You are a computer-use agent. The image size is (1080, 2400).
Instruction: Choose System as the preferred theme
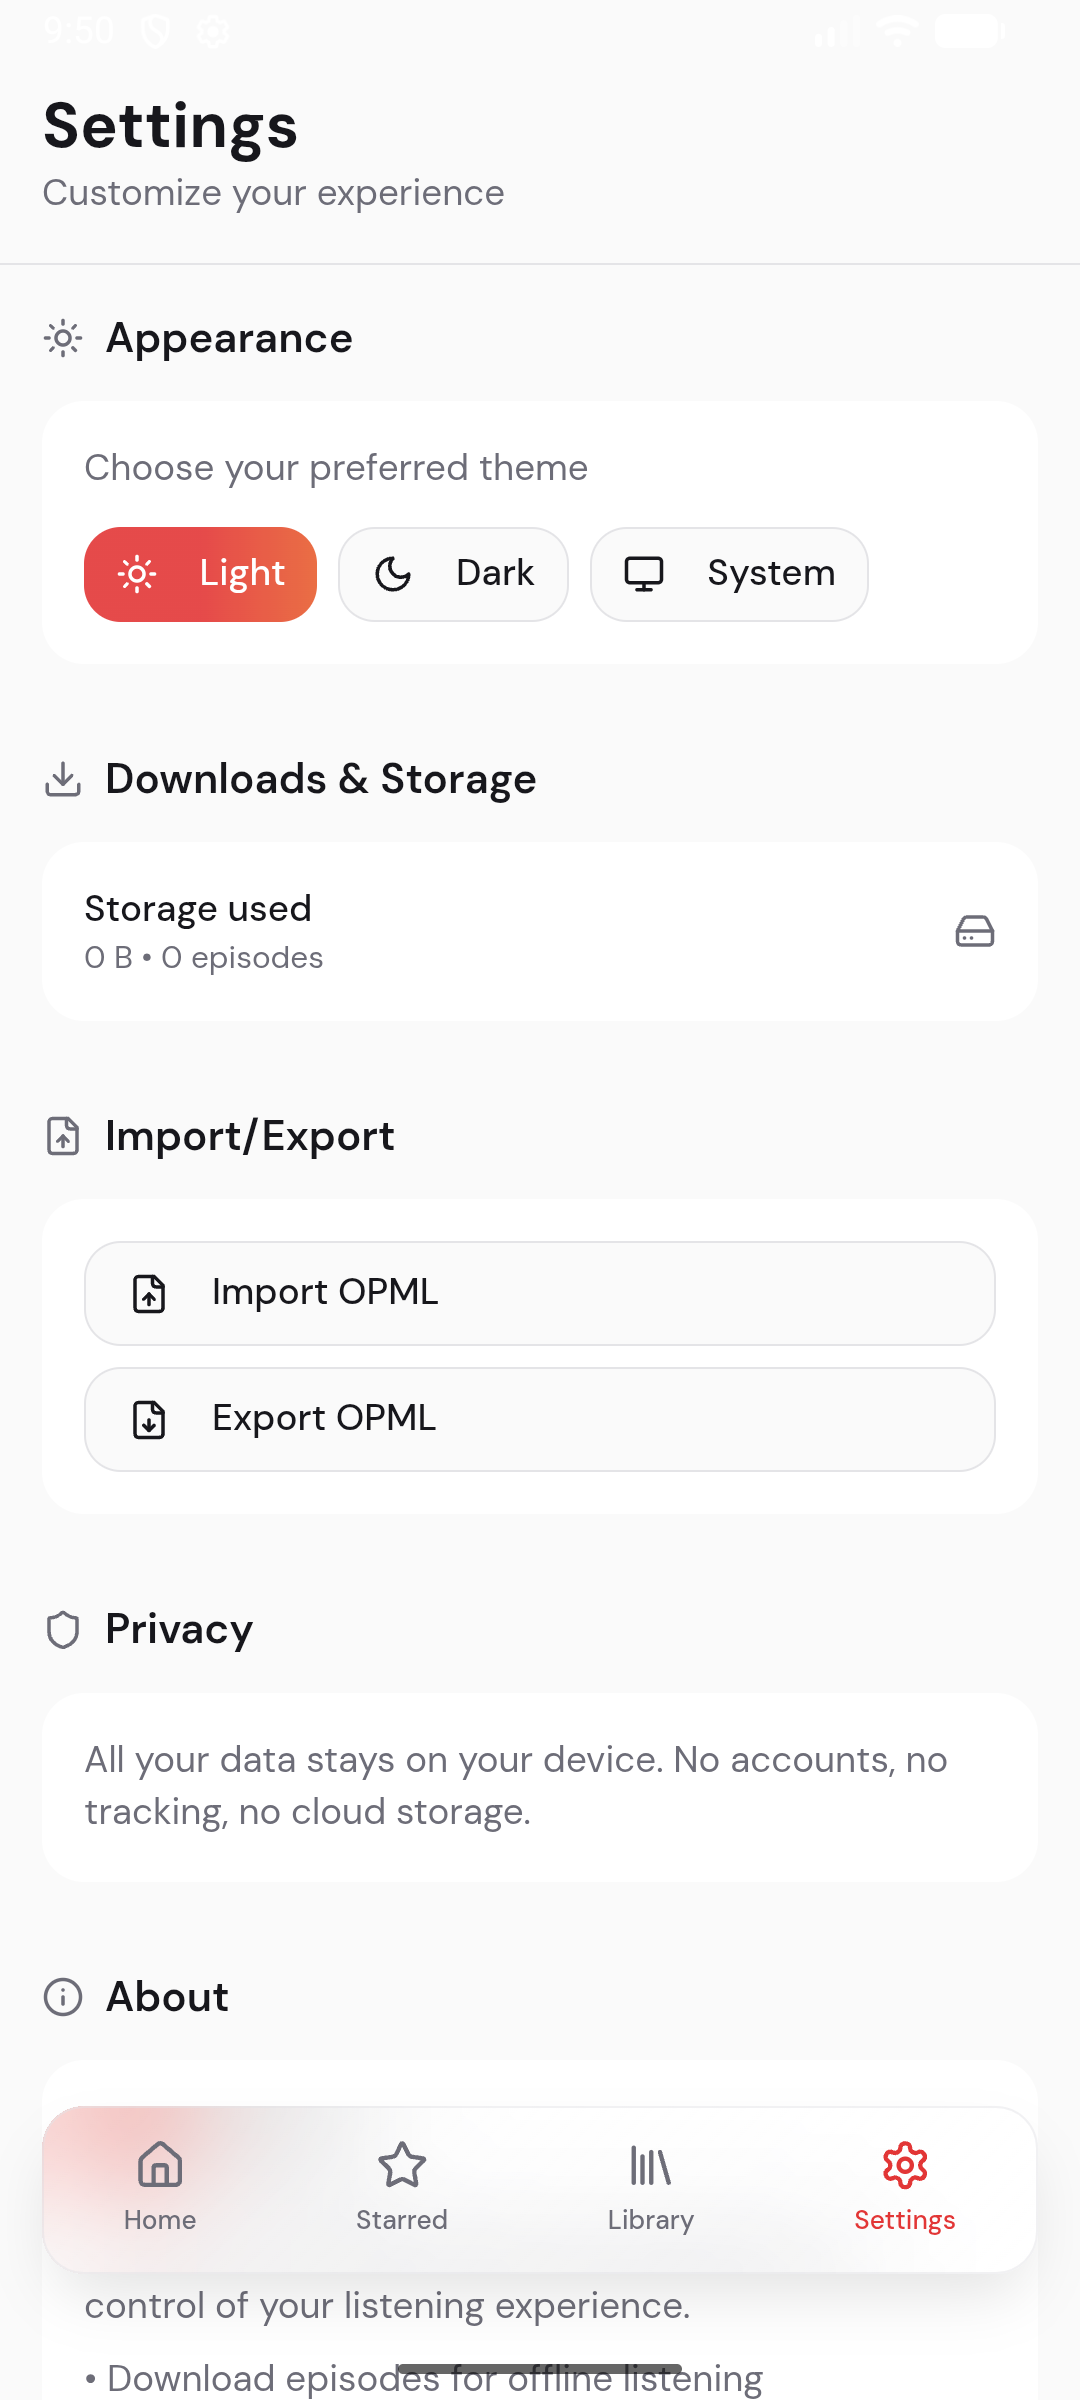[728, 574]
